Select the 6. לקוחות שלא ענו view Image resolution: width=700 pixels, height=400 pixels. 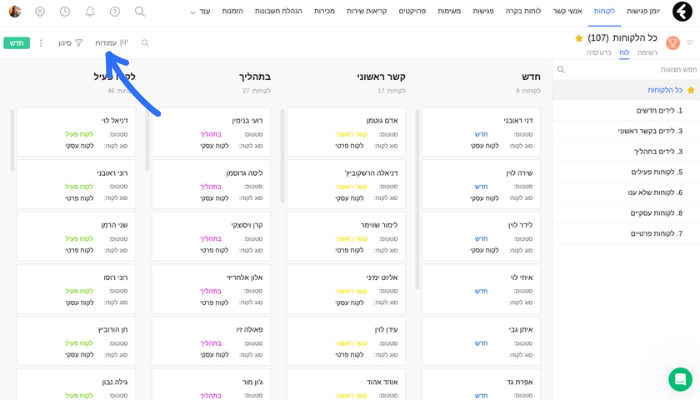click(x=626, y=193)
